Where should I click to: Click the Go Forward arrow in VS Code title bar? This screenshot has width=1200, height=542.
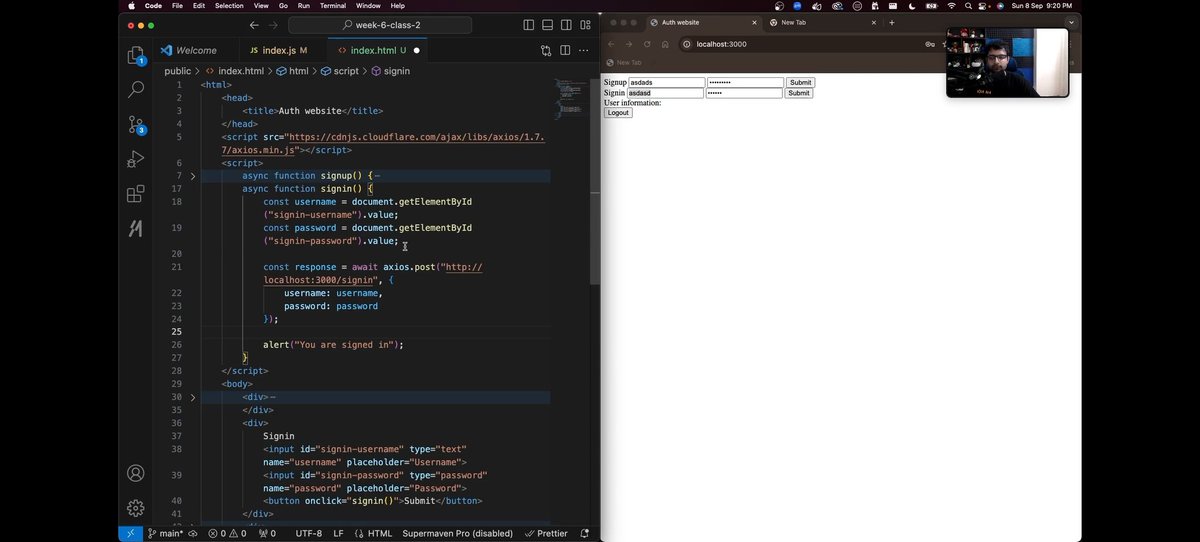pos(274,25)
